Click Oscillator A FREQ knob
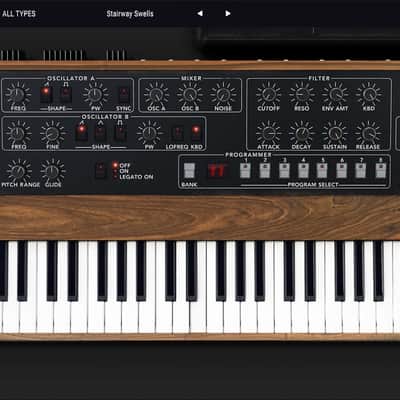 click(18, 94)
